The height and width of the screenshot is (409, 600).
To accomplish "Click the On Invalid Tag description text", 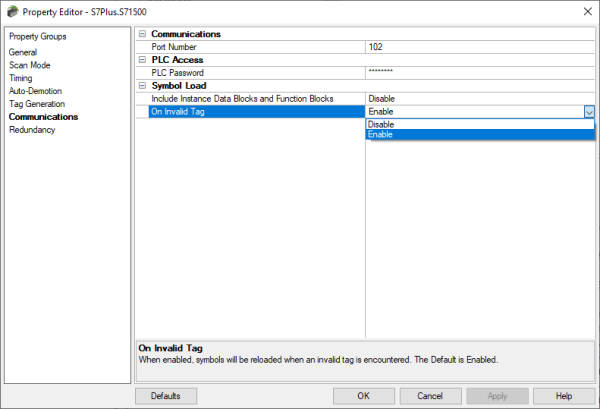I will 318,360.
